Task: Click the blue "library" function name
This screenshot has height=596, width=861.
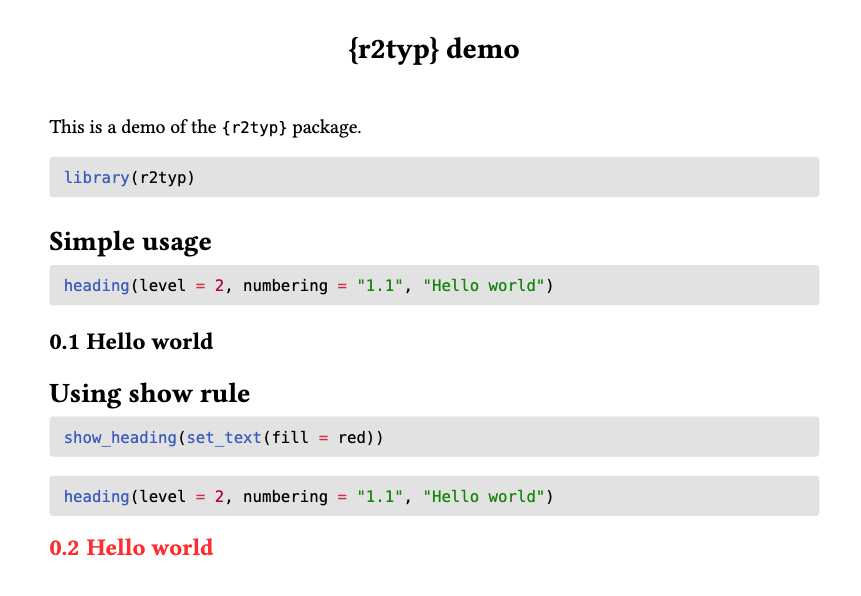Action: 96,178
